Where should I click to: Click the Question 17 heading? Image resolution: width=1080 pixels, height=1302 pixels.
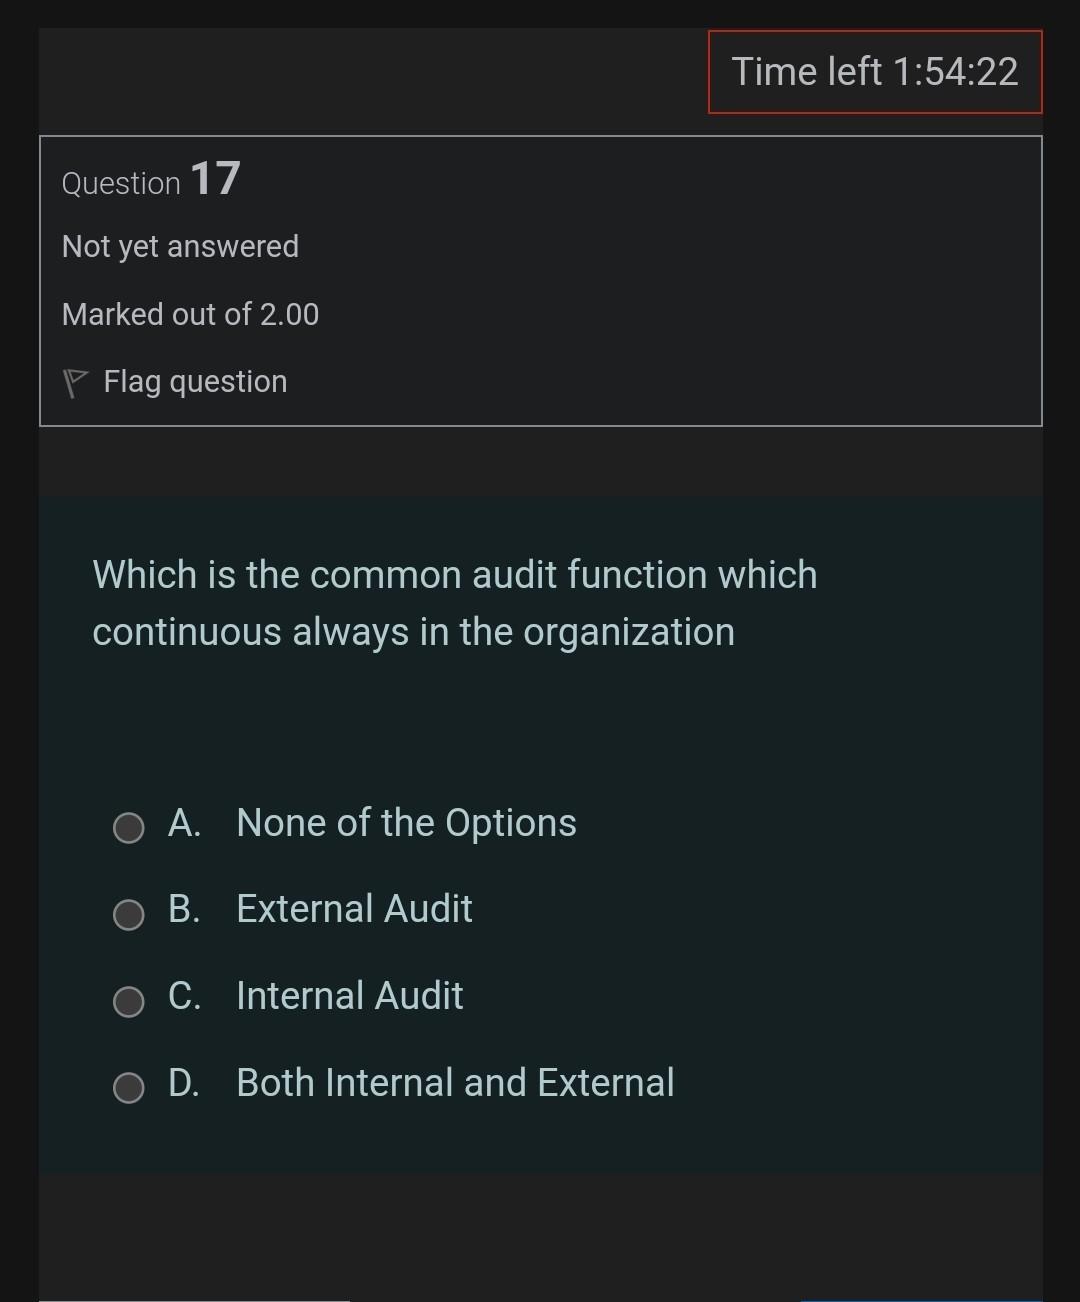point(148,181)
